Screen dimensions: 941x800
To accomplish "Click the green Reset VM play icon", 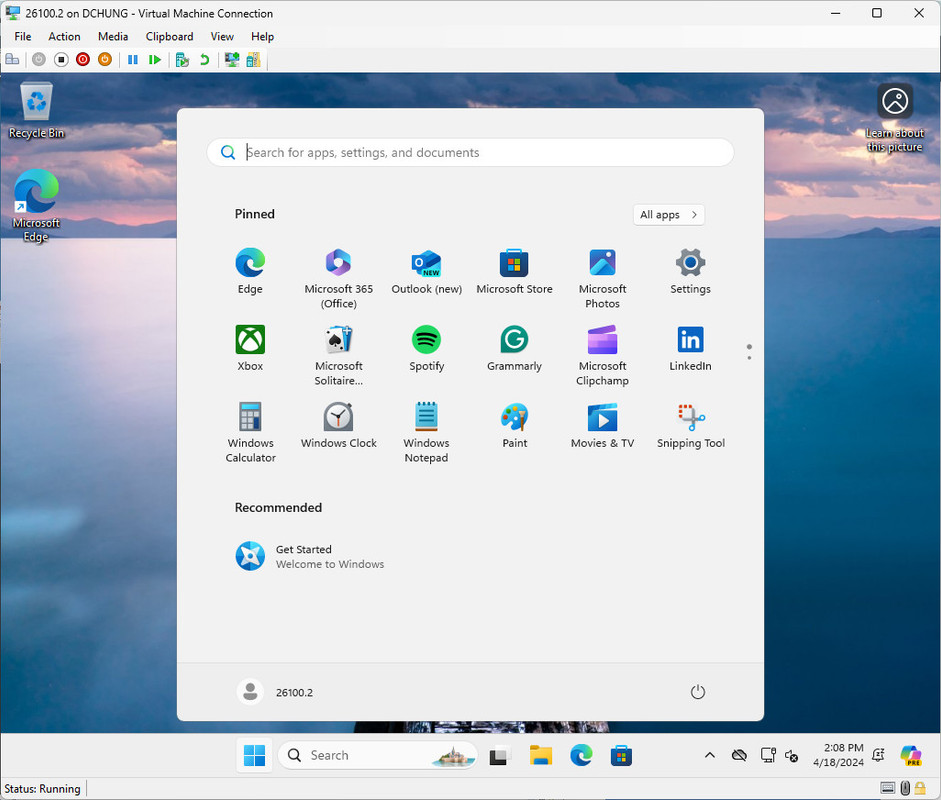I will pyautogui.click(x=155, y=59).
